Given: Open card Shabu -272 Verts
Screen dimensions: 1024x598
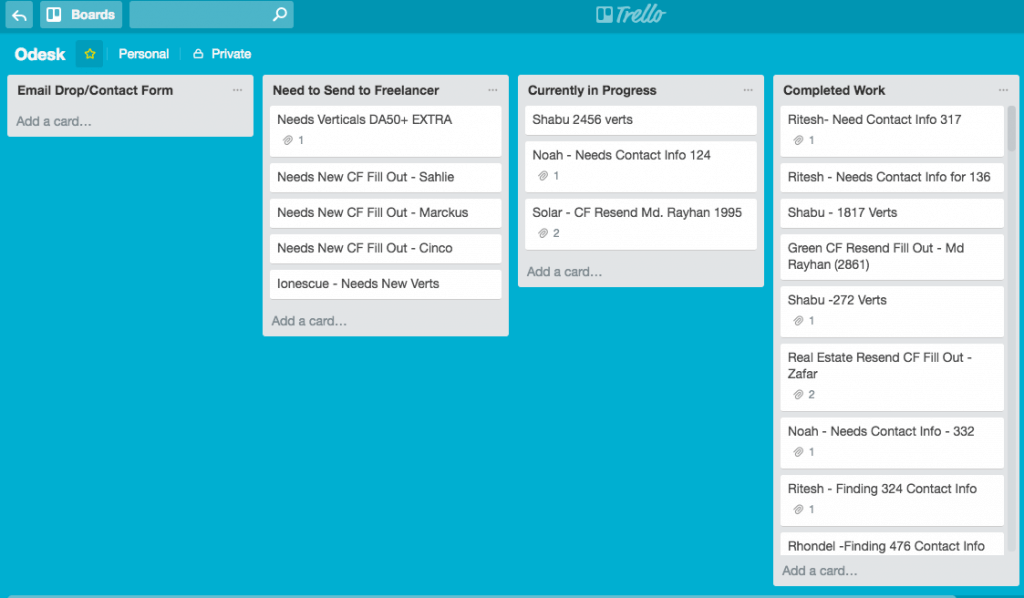Looking at the screenshot, I should 891,311.
